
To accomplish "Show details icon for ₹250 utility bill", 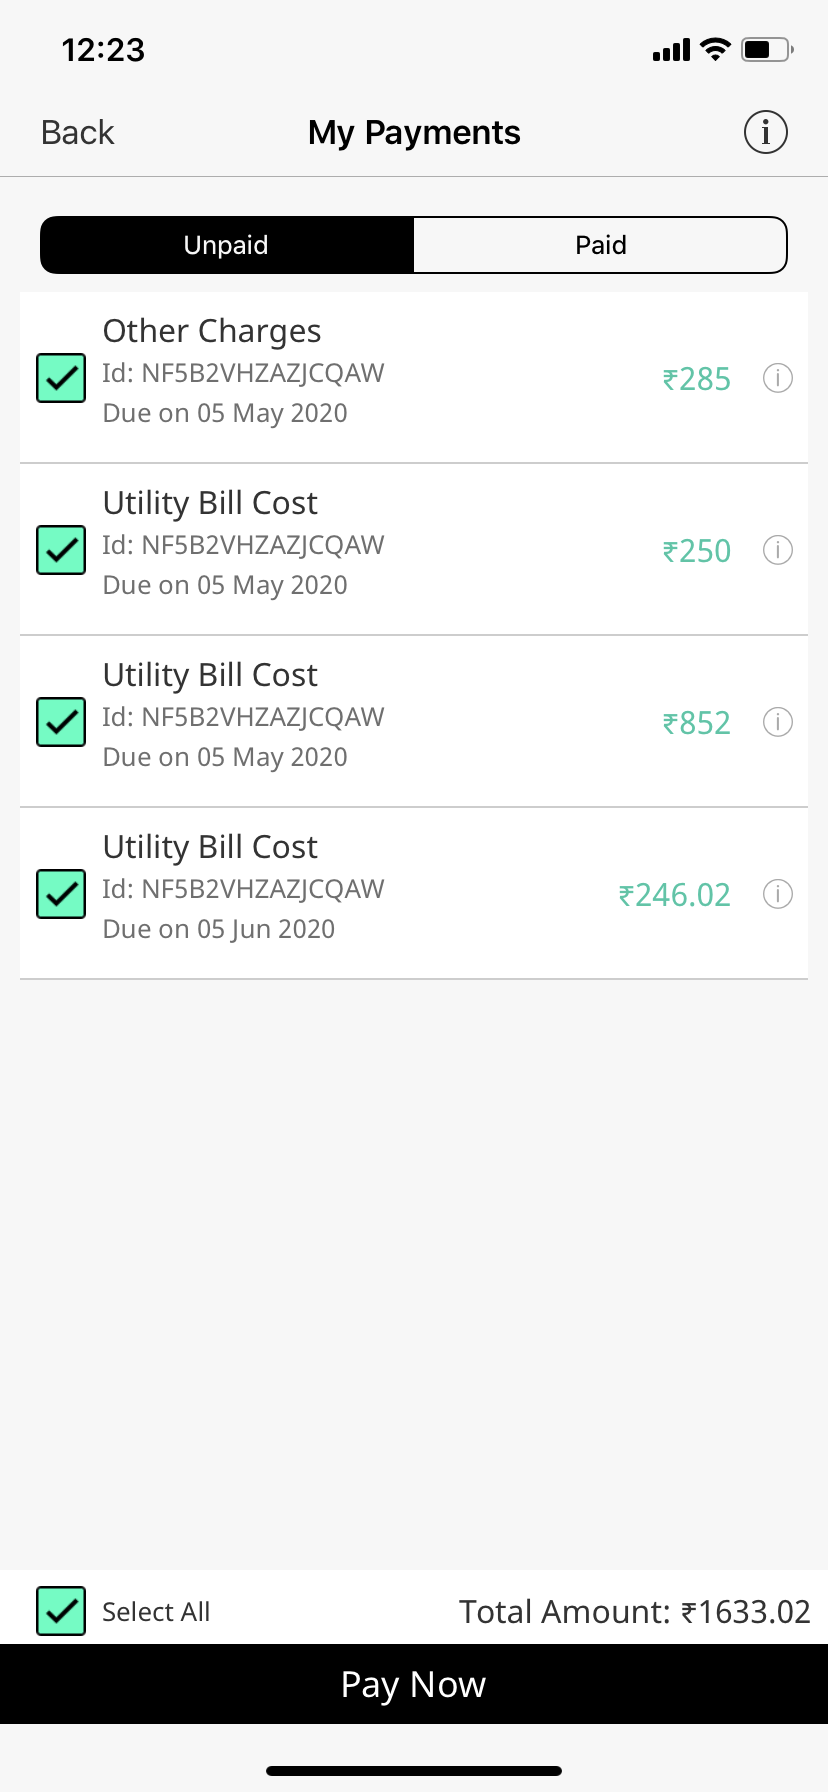I will [x=778, y=550].
